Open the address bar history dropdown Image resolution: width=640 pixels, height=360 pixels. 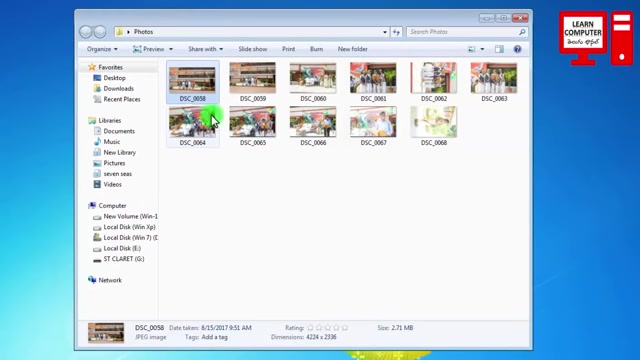(x=385, y=32)
